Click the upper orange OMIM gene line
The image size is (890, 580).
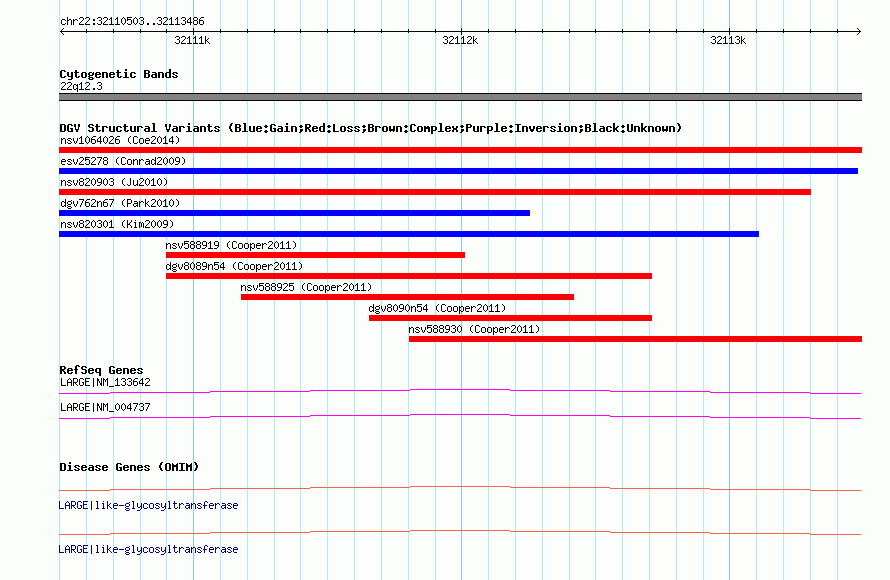pyautogui.click(x=460, y=488)
